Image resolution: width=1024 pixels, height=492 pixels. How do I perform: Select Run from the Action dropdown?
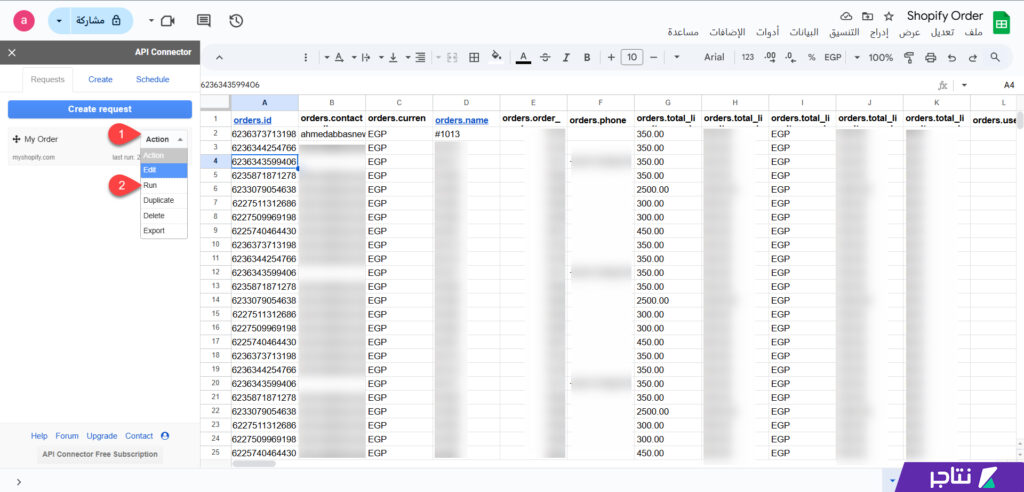point(164,186)
